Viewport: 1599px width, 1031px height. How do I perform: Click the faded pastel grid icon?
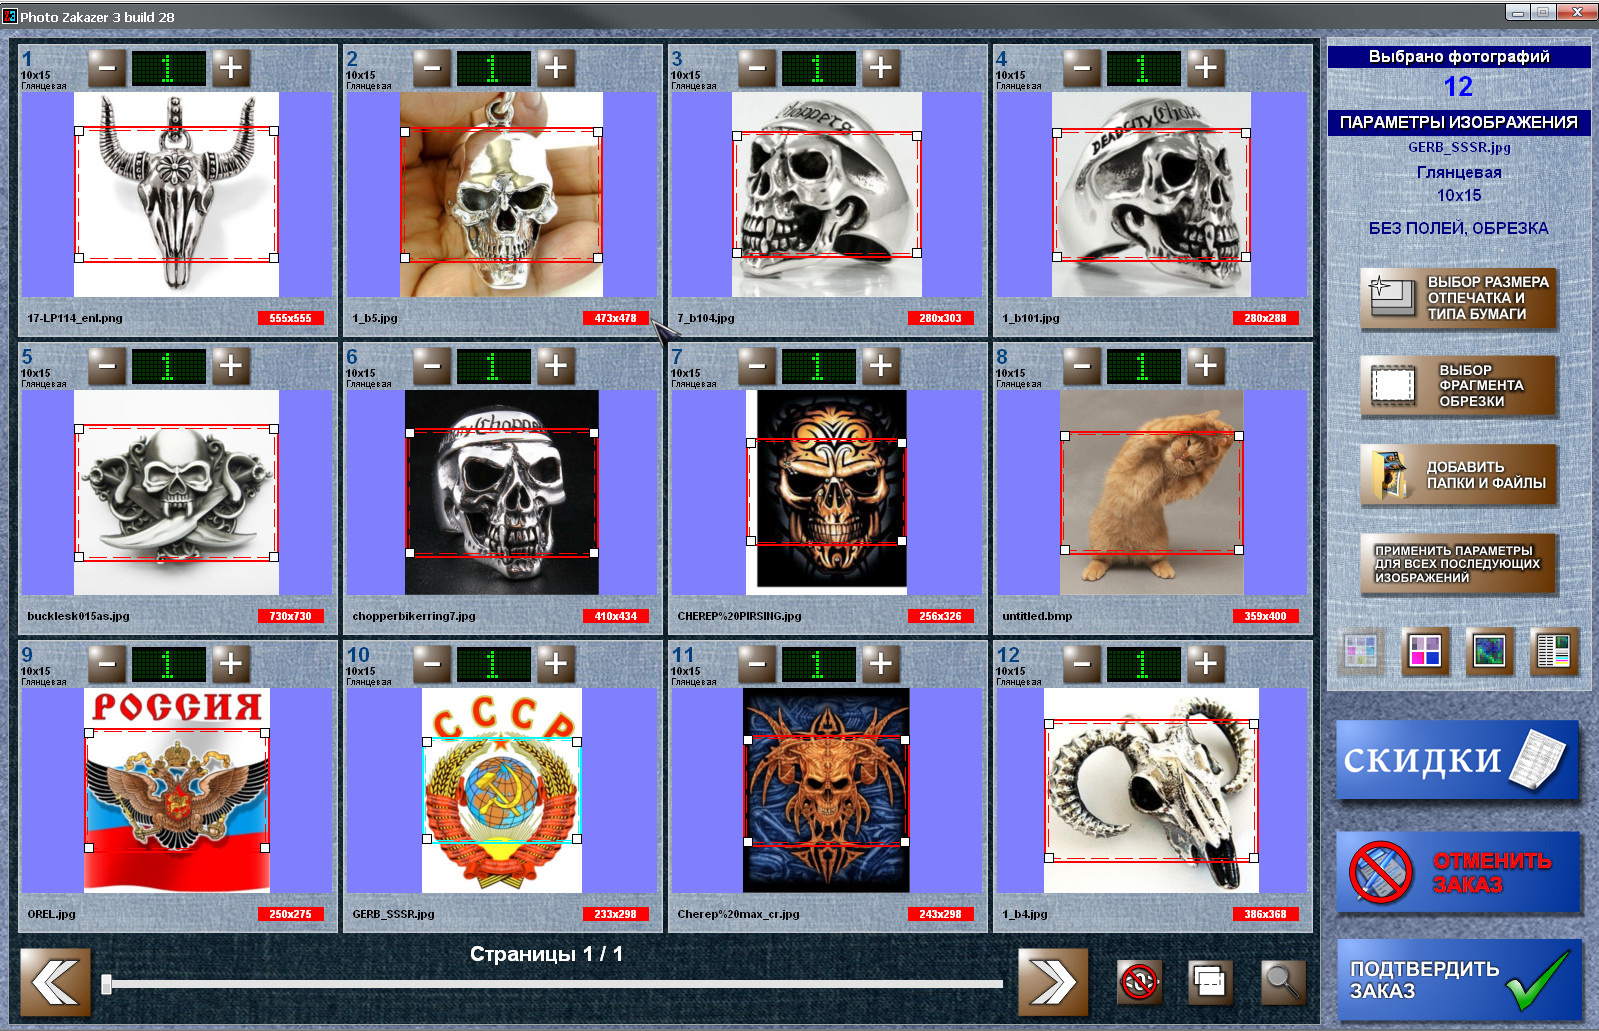1361,652
